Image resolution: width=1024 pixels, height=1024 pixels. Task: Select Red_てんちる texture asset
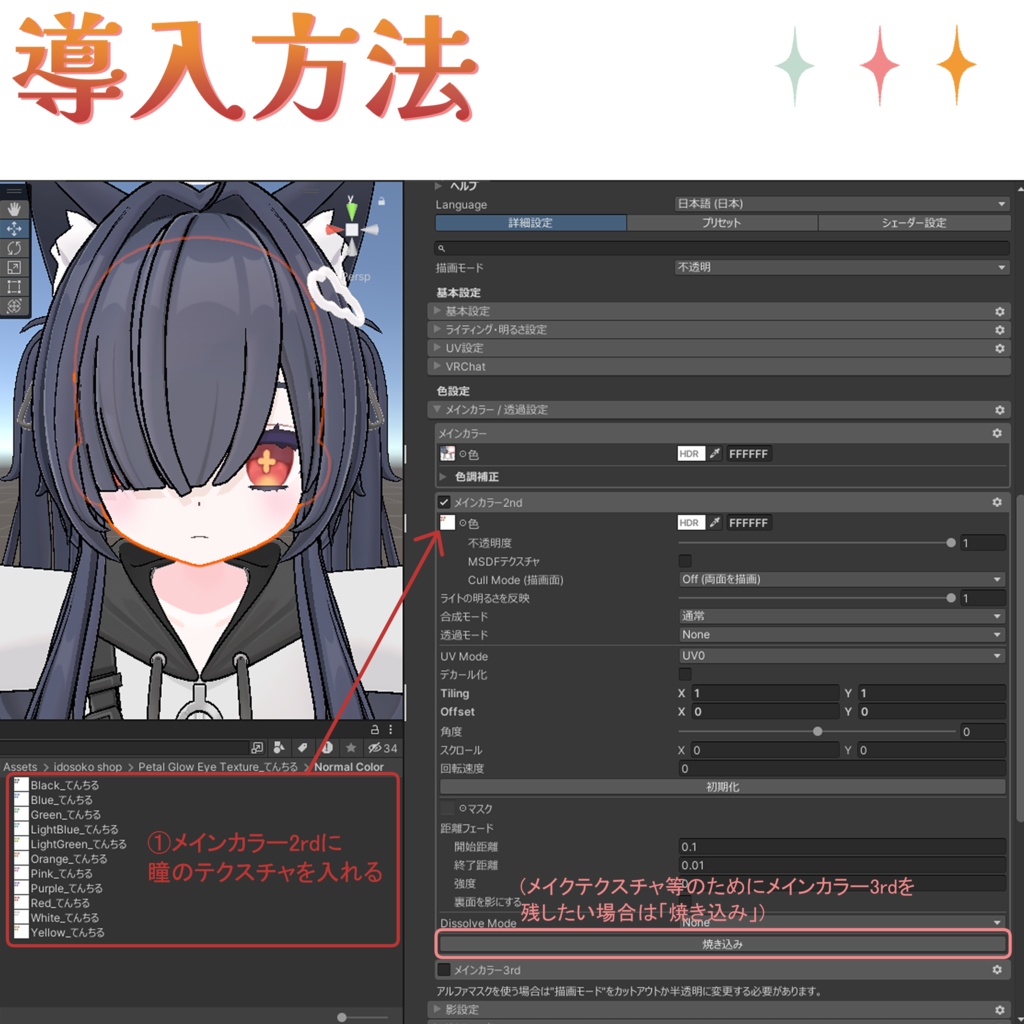tap(59, 903)
